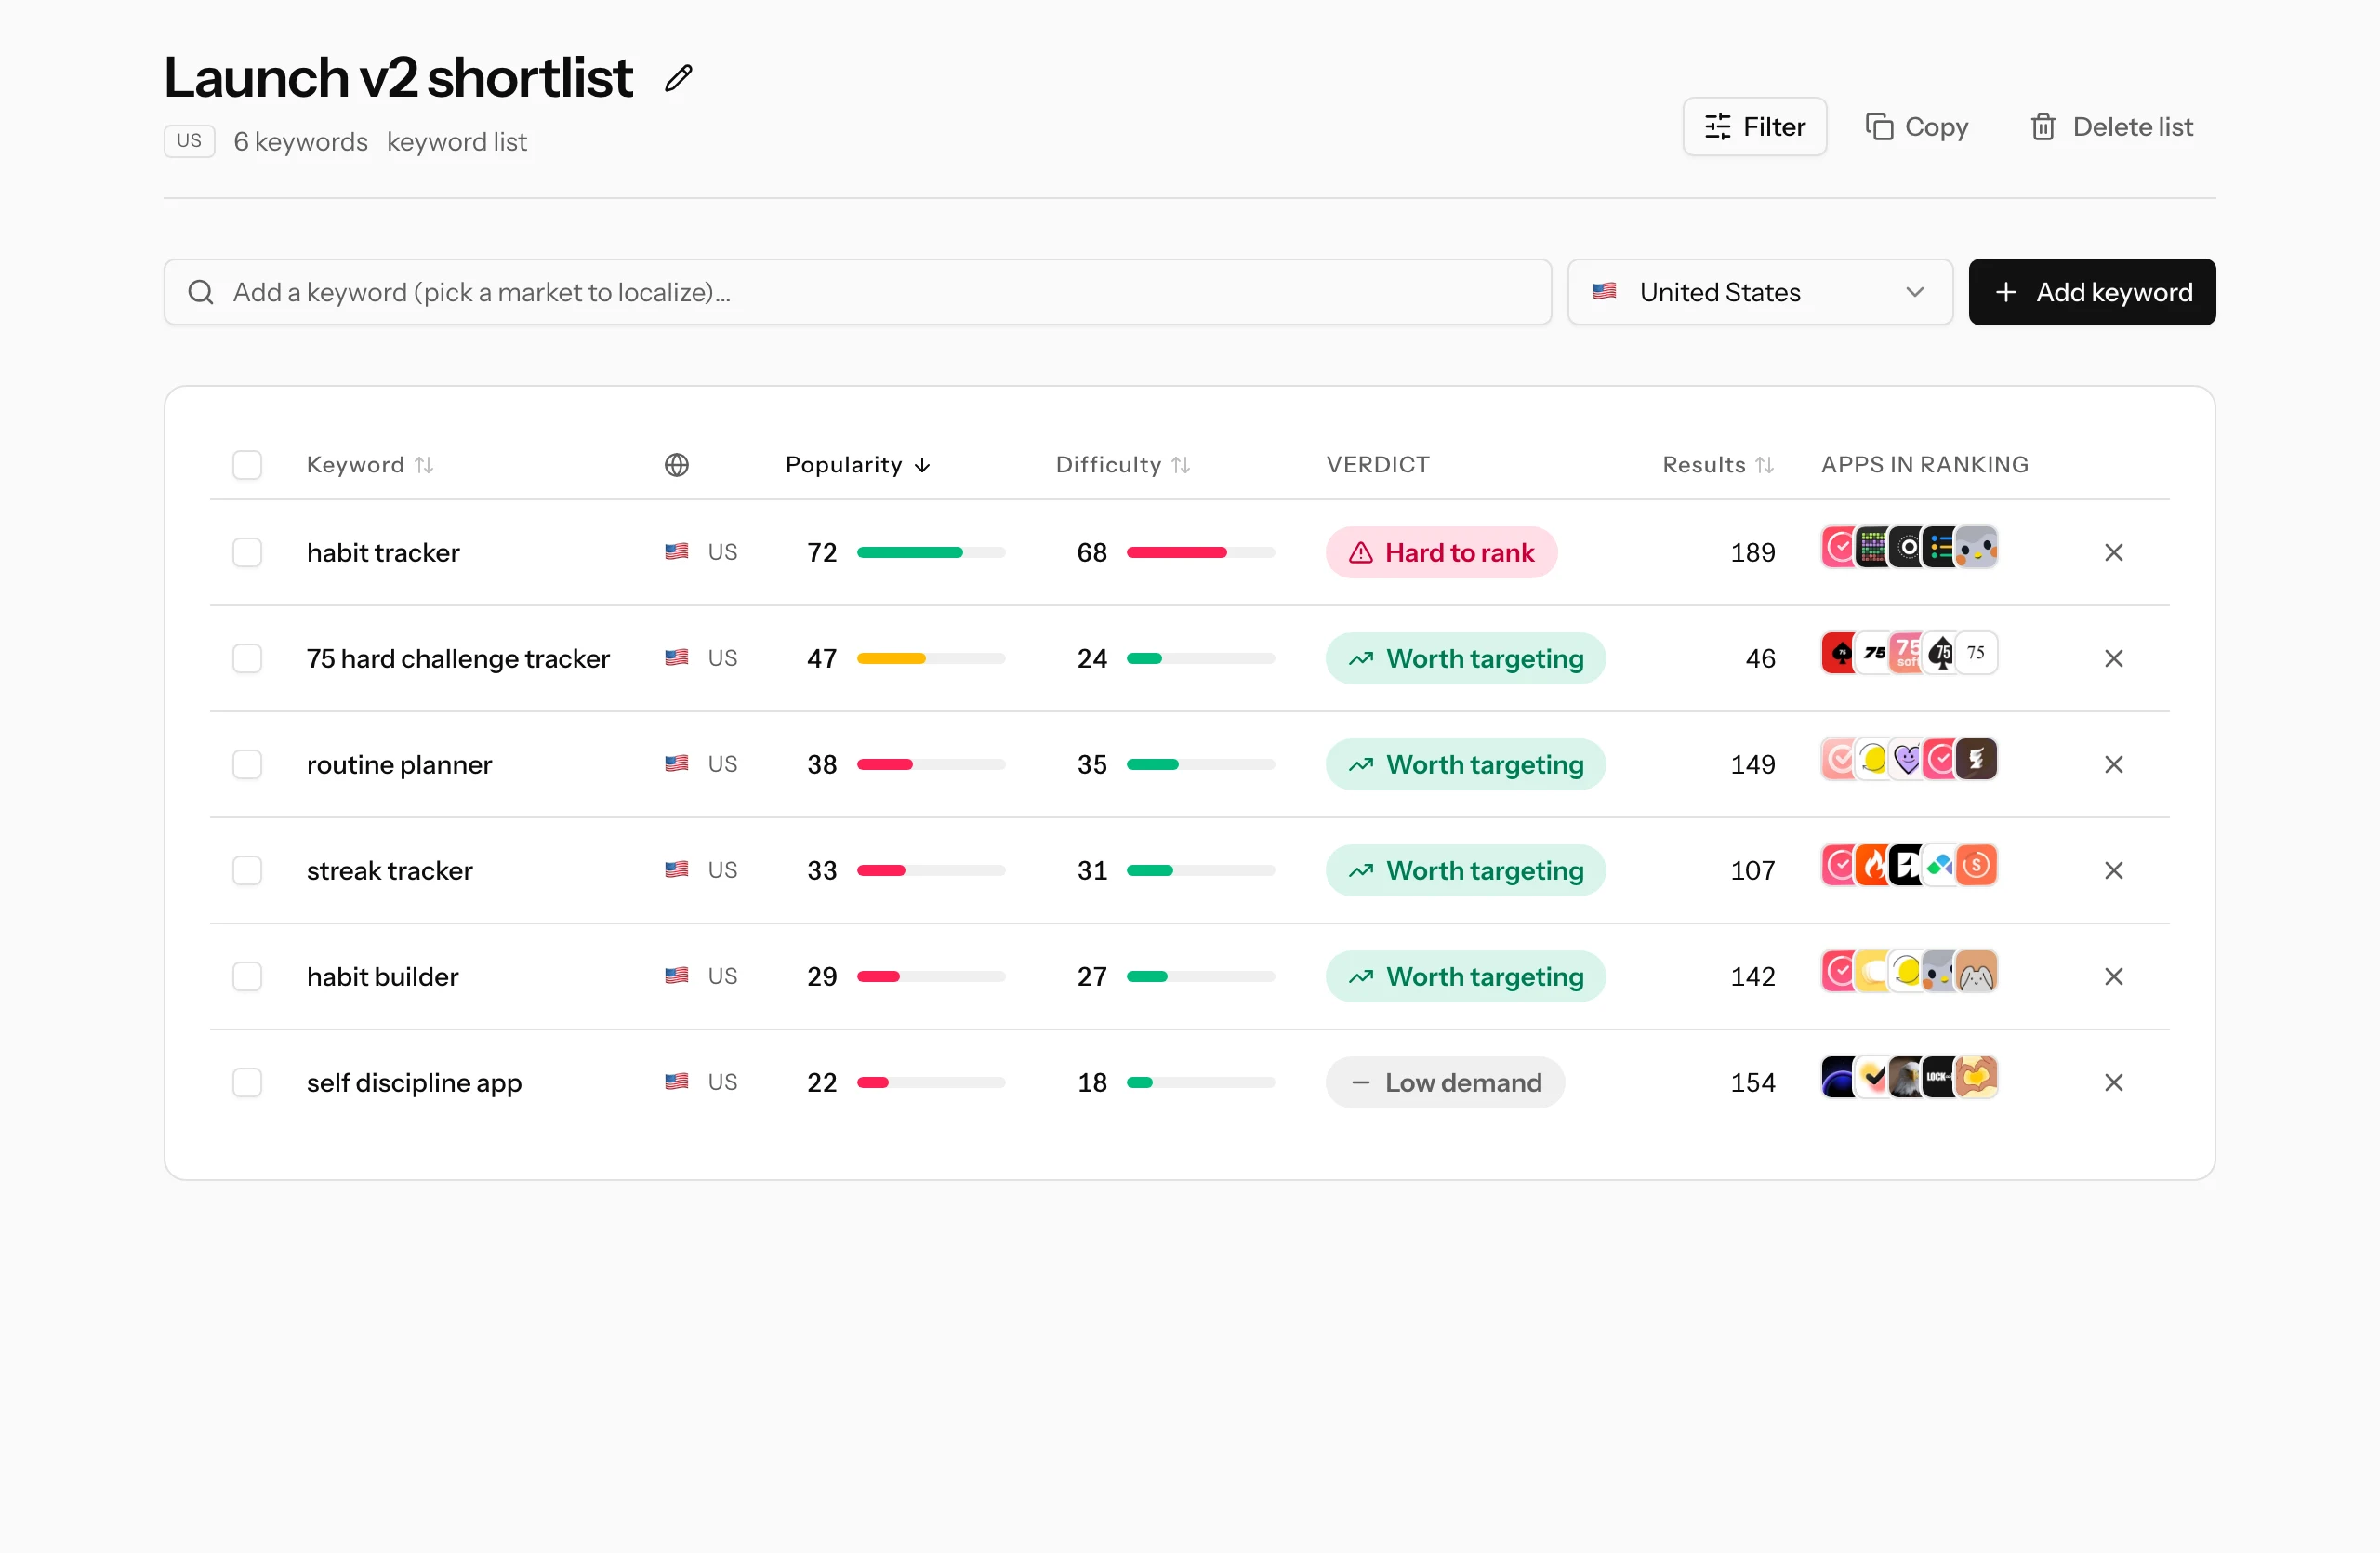Remove the habit tracker keyword row
This screenshot has height=1553, width=2380.
2113,552
